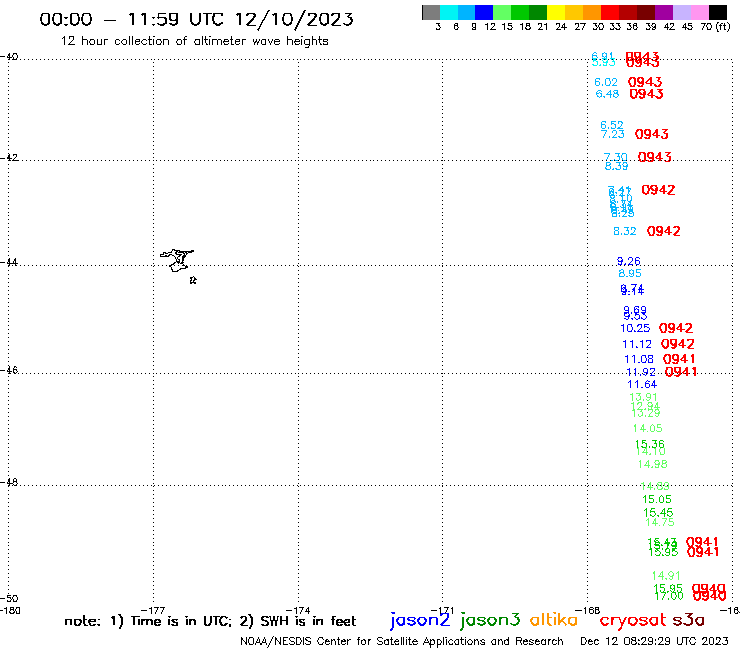Click the wave height value 17.00
The image size is (740, 650).
tap(669, 596)
